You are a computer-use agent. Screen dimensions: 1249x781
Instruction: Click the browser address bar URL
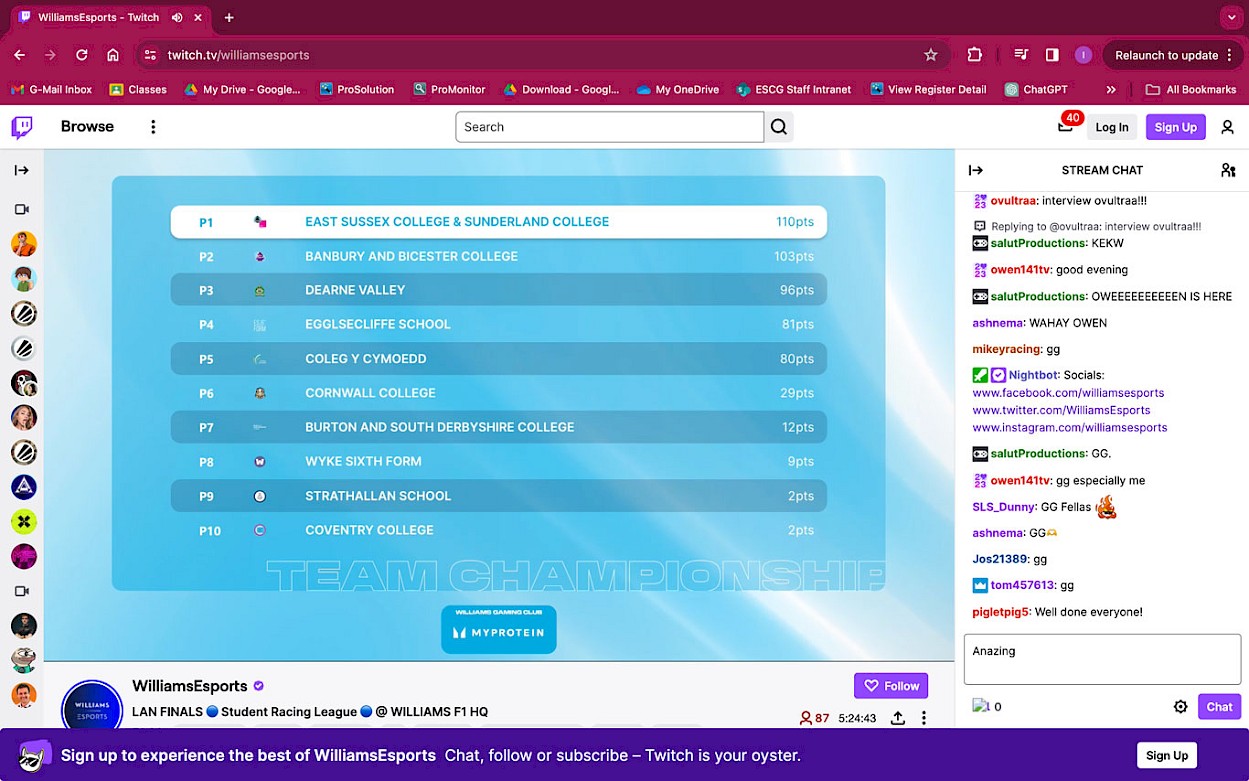(x=238, y=55)
